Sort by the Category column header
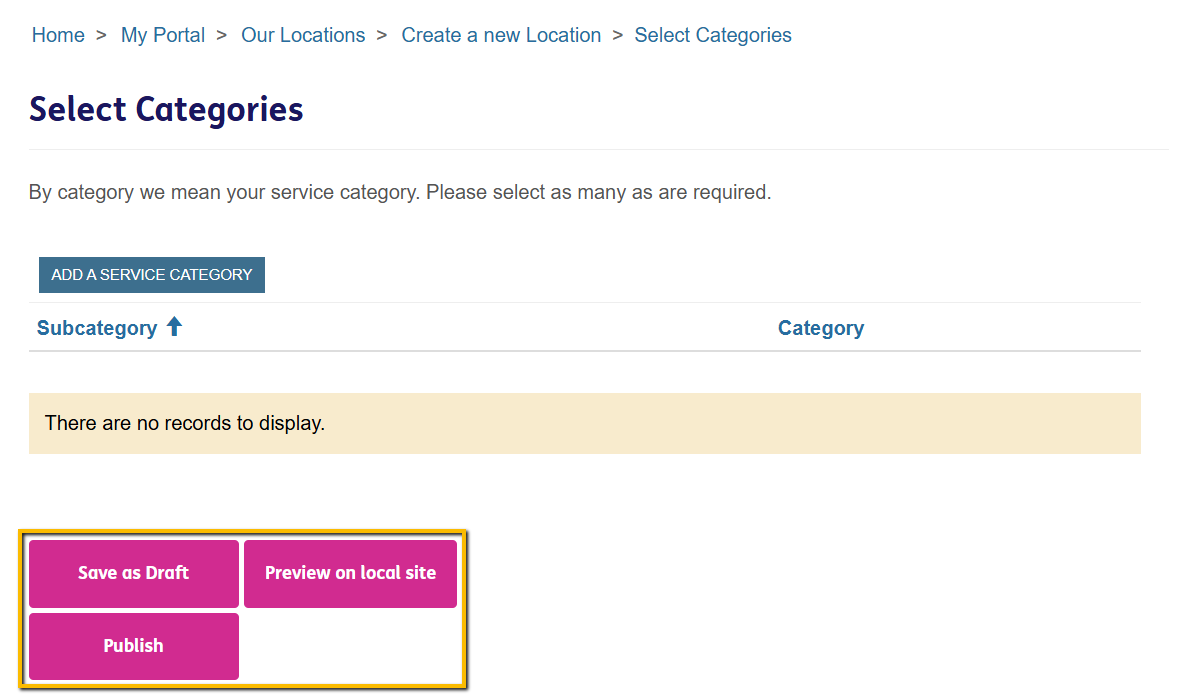 [x=821, y=328]
